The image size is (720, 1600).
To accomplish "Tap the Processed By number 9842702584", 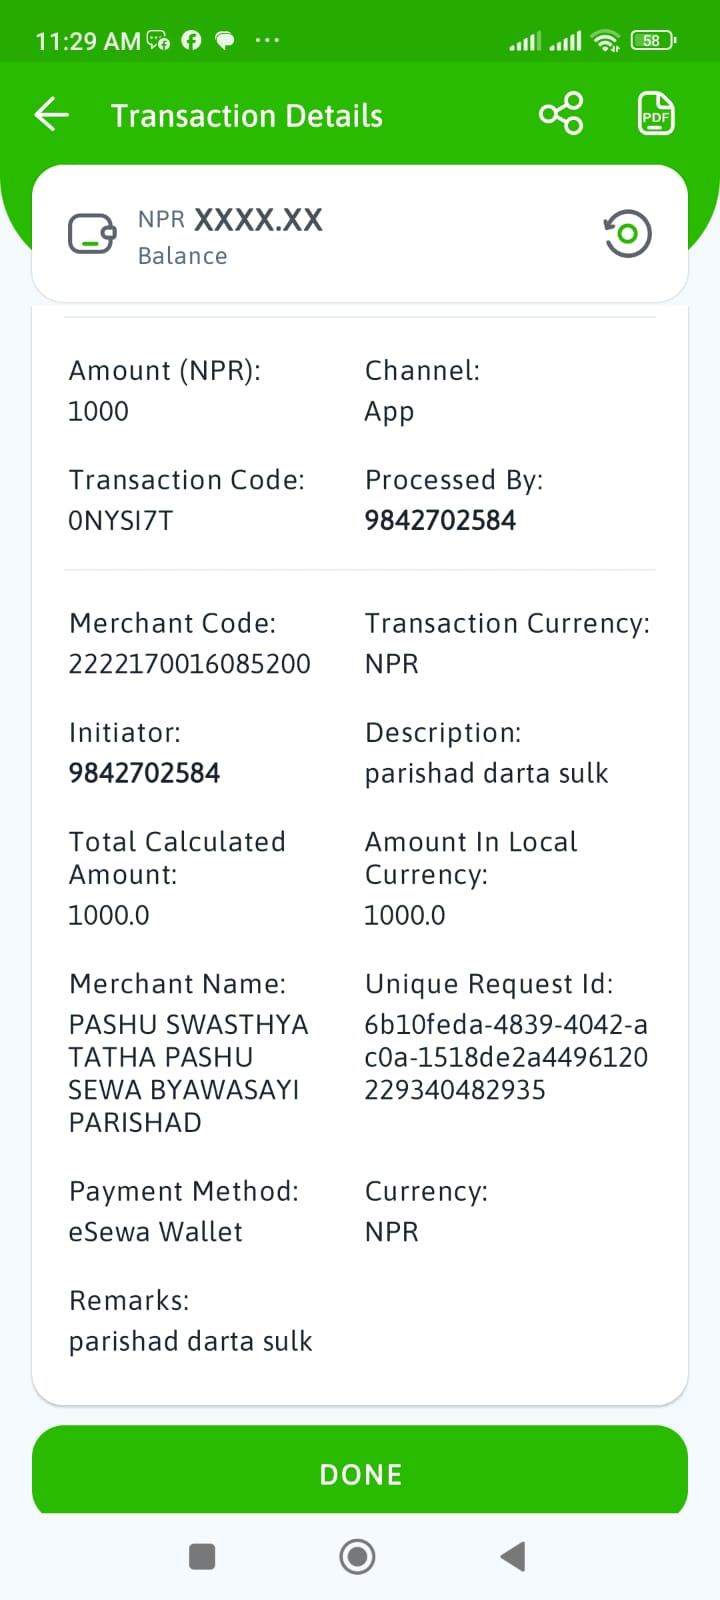I will click(440, 520).
